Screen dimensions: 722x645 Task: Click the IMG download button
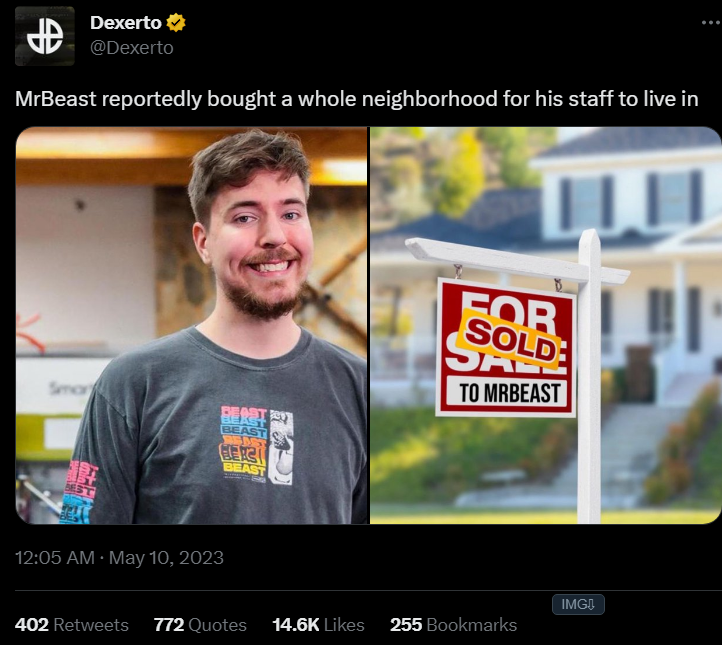pyautogui.click(x=578, y=604)
